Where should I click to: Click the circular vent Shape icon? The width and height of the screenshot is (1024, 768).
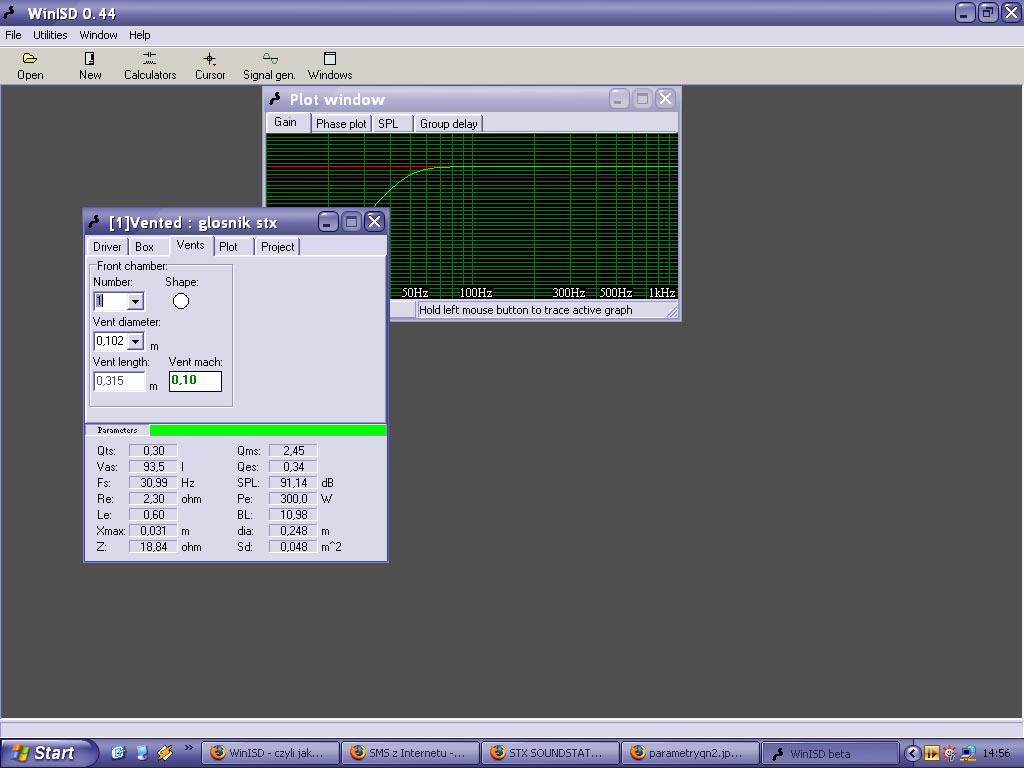[181, 301]
